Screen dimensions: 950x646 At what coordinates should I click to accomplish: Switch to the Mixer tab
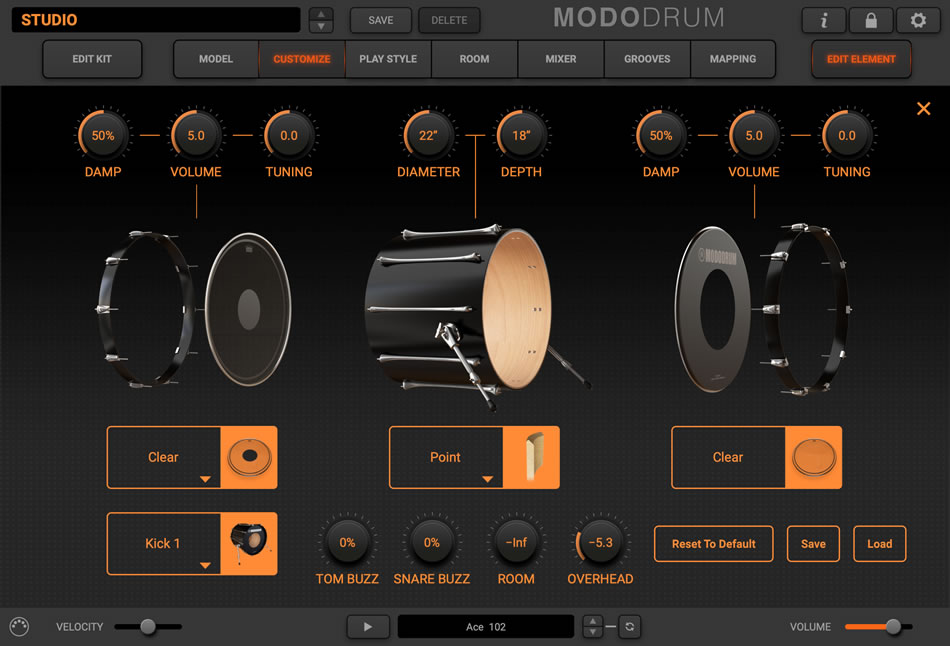coord(560,59)
